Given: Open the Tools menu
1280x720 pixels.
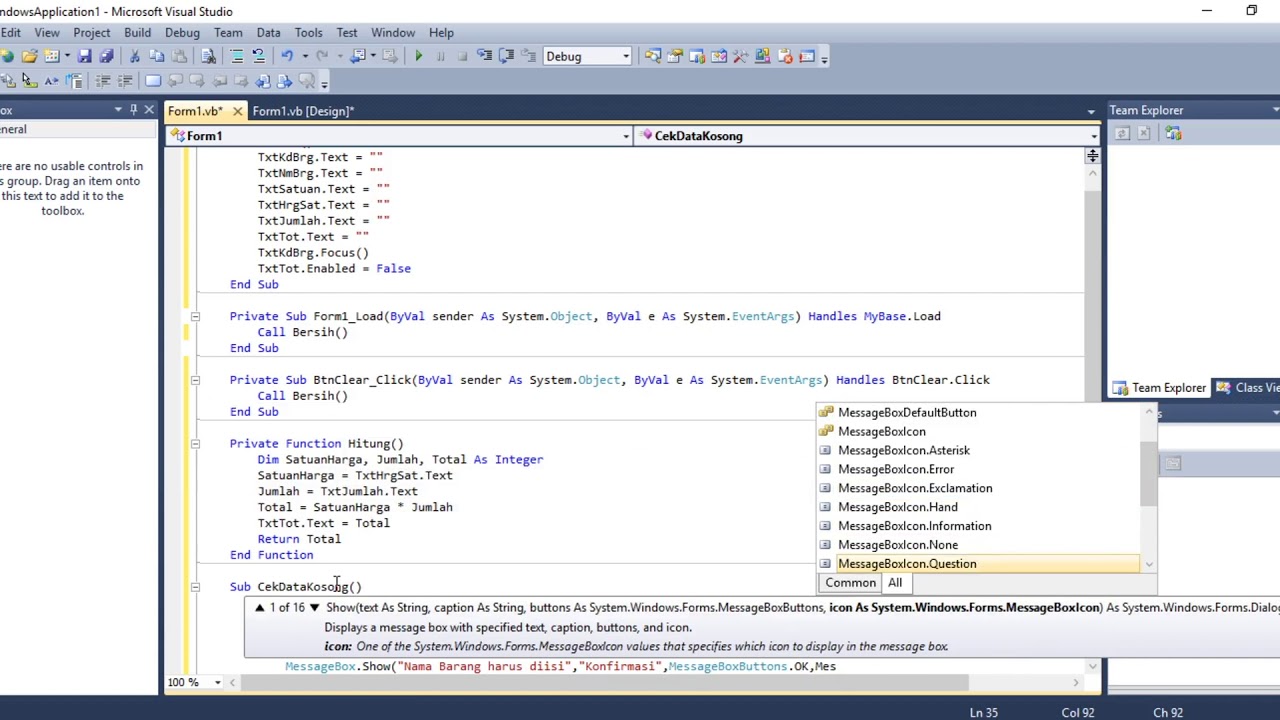Looking at the screenshot, I should [x=308, y=33].
